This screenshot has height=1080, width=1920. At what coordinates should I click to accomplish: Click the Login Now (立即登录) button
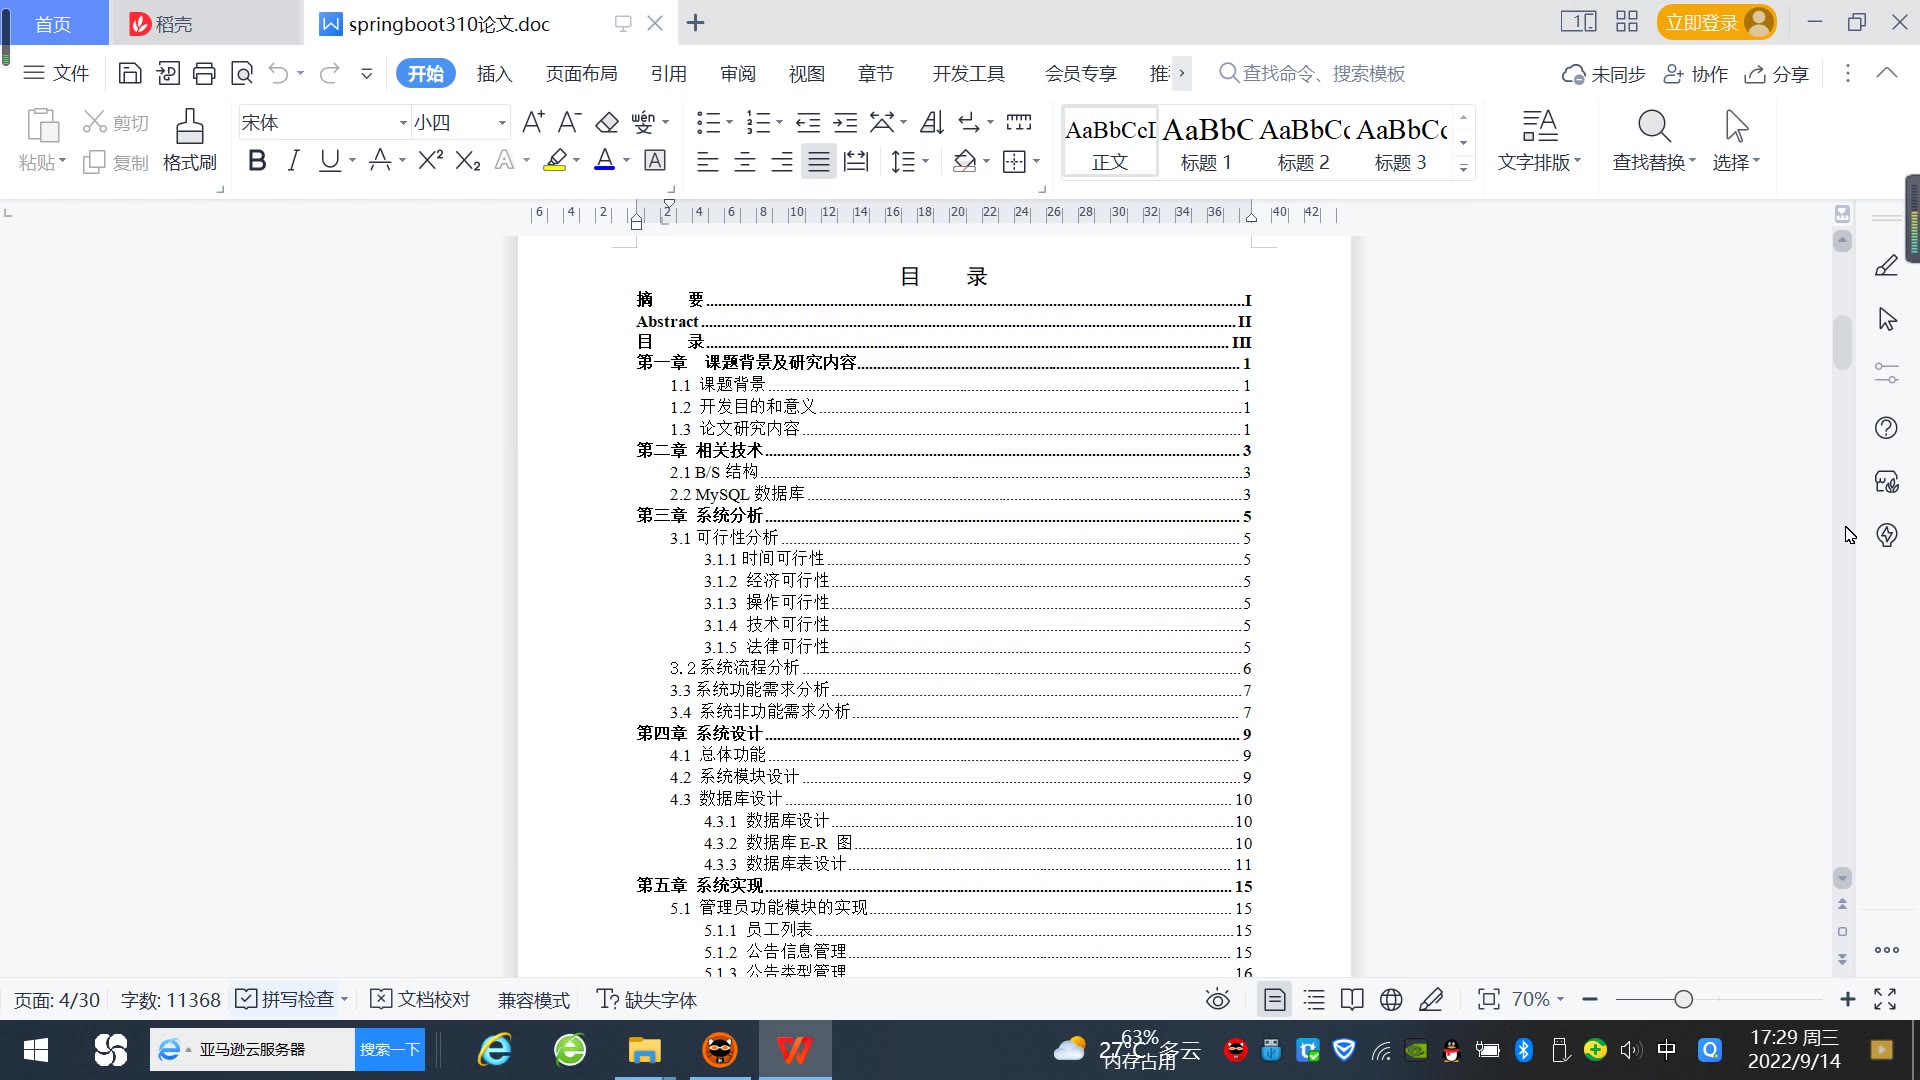click(1716, 22)
